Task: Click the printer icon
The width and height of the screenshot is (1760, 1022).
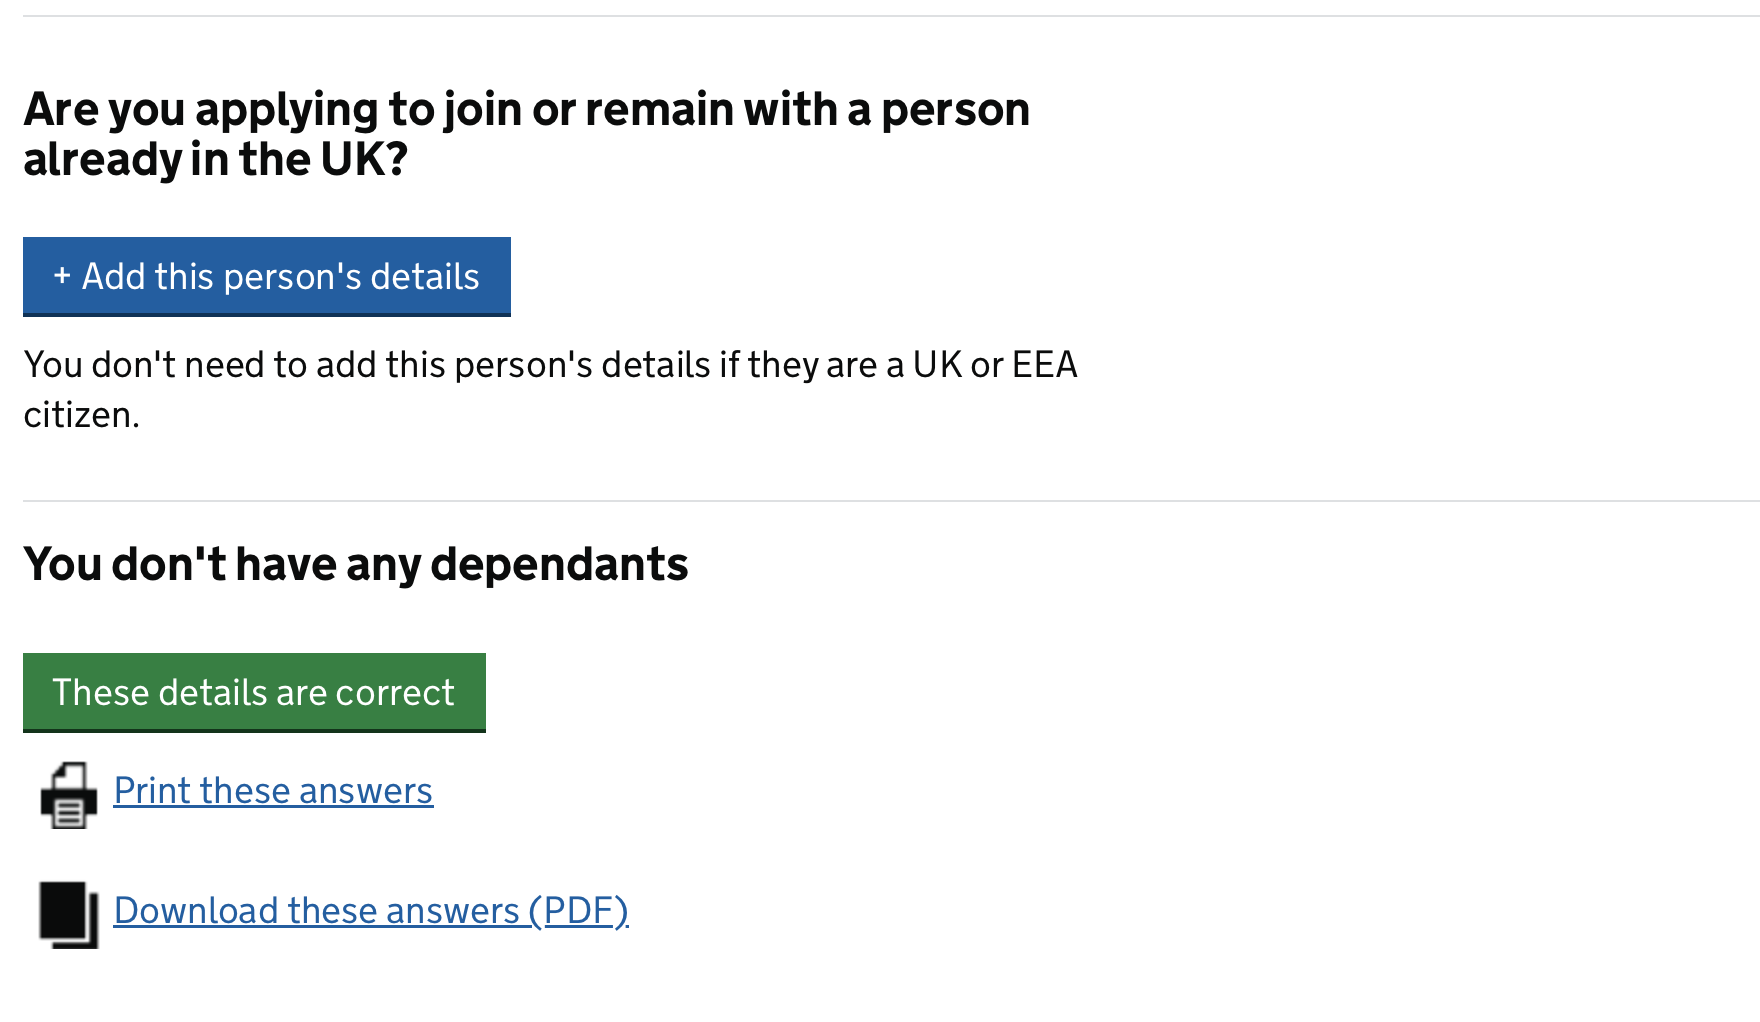Action: tap(68, 795)
